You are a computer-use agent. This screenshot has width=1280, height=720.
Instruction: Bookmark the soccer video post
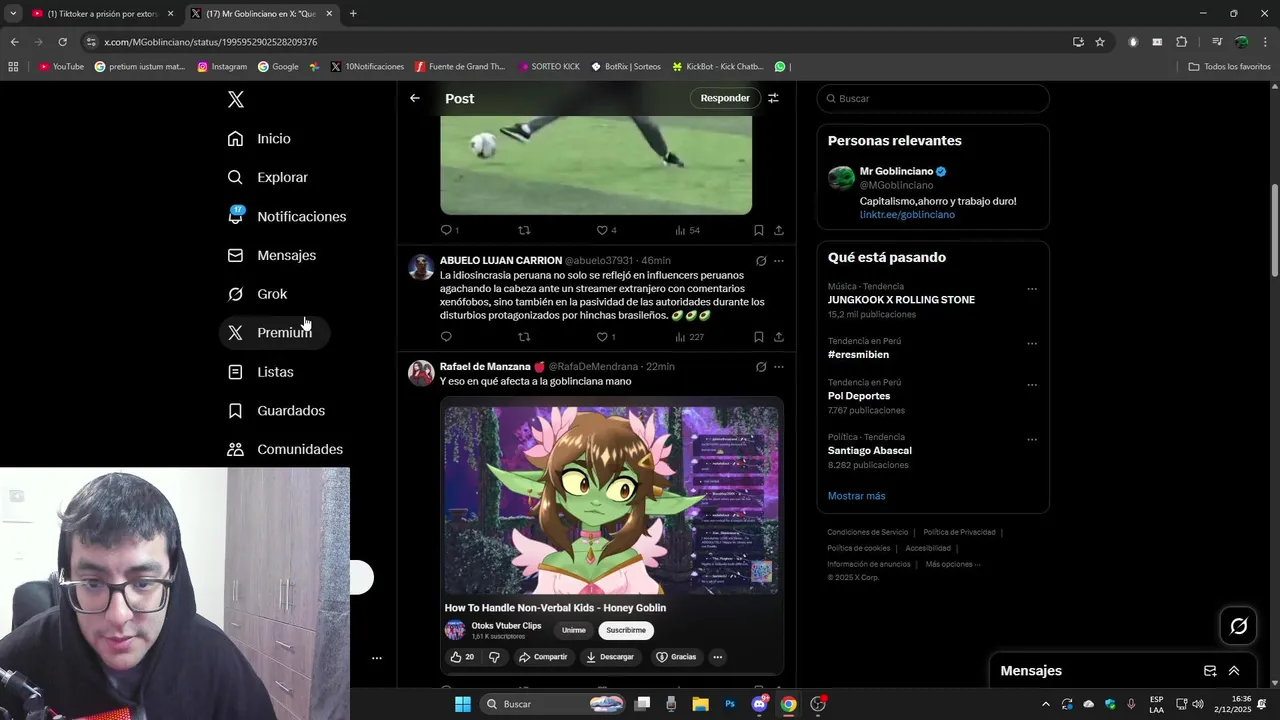pos(759,230)
